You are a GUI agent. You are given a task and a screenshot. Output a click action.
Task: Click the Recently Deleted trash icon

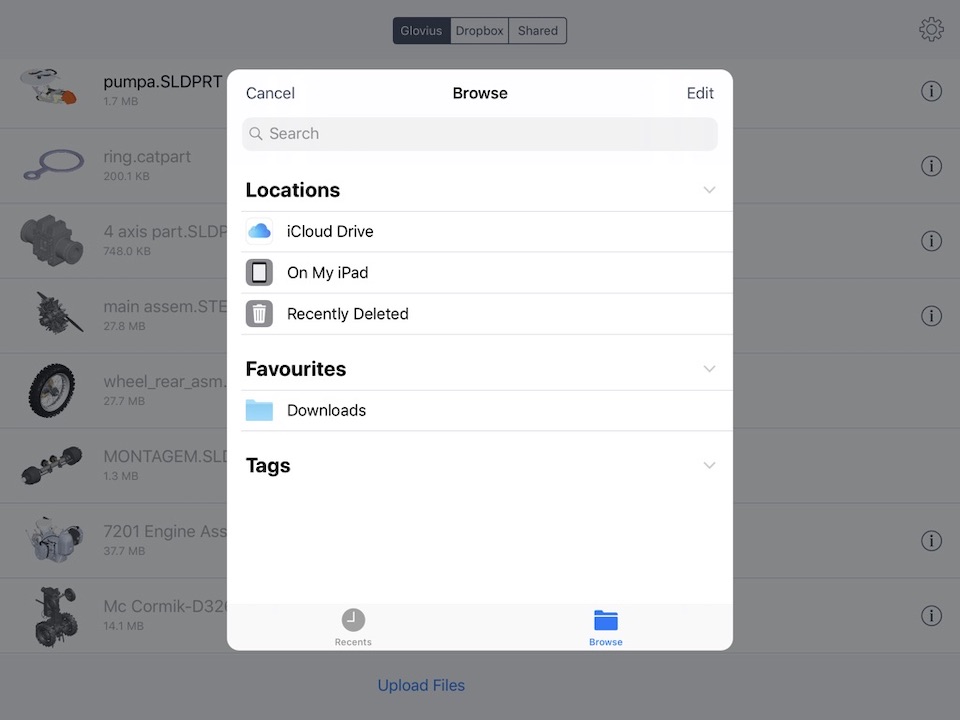click(259, 313)
